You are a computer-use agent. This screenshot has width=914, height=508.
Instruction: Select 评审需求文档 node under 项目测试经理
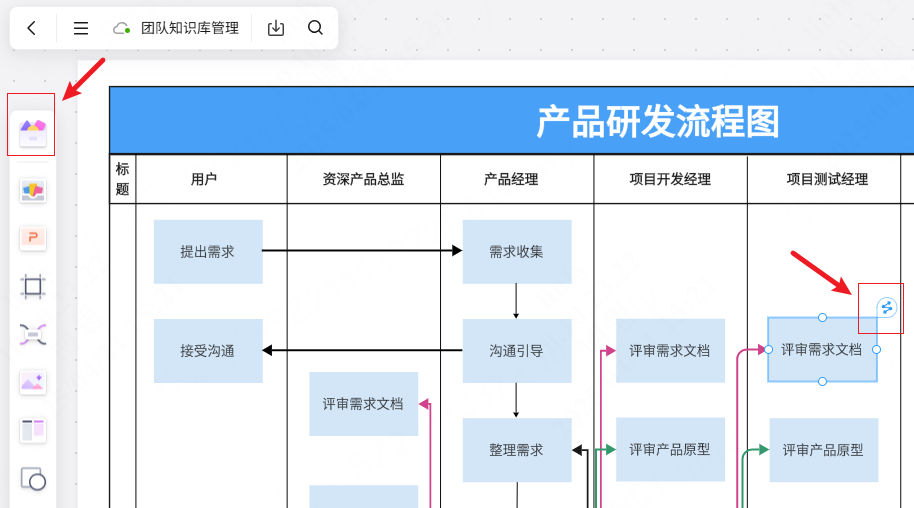822,349
